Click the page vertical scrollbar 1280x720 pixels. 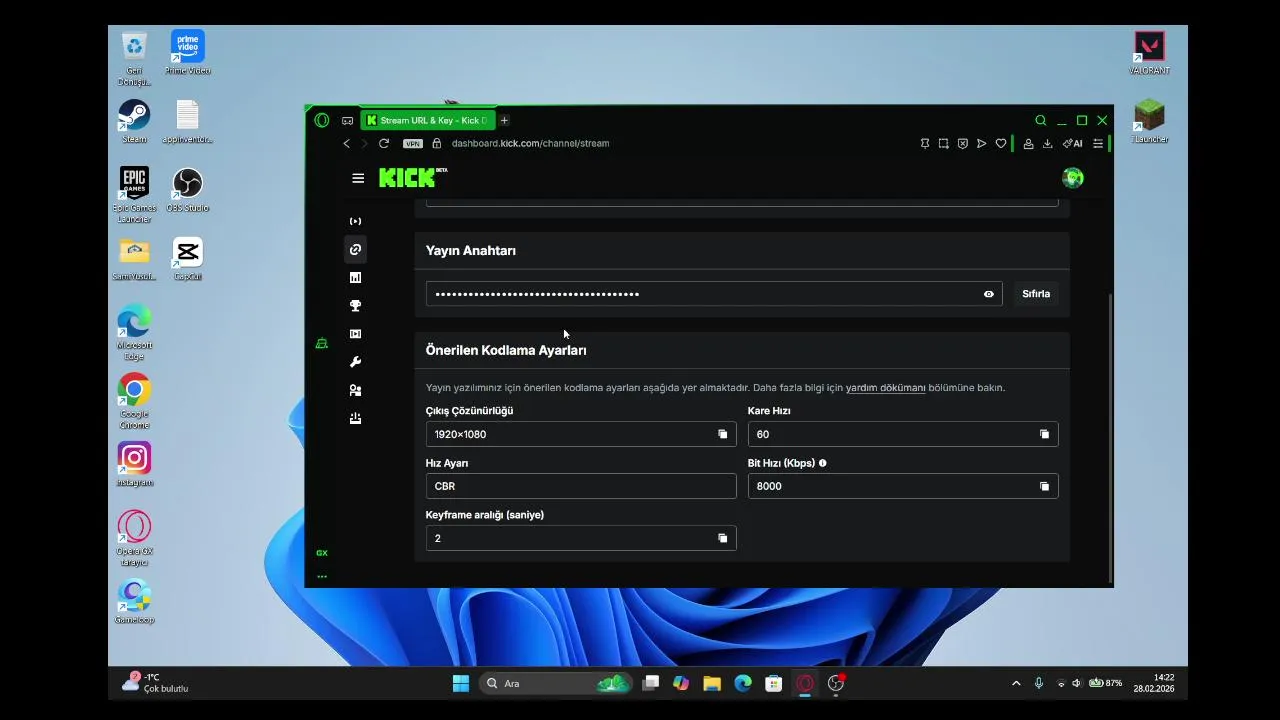[x=1110, y=437]
